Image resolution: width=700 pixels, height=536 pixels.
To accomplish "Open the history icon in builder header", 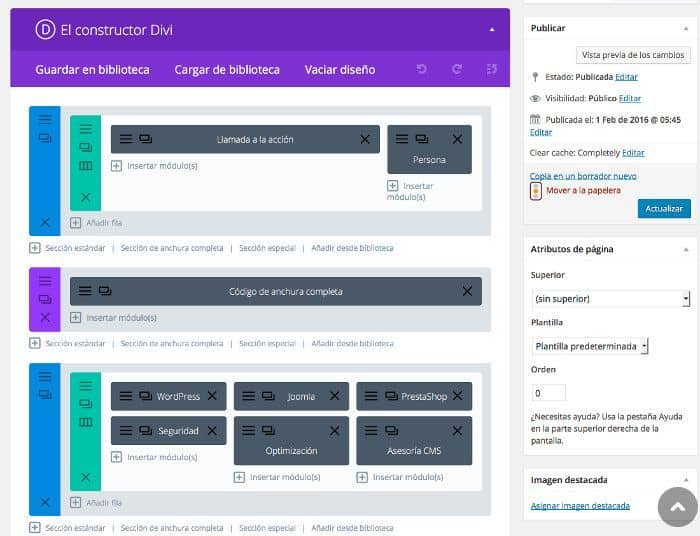I will point(492,69).
